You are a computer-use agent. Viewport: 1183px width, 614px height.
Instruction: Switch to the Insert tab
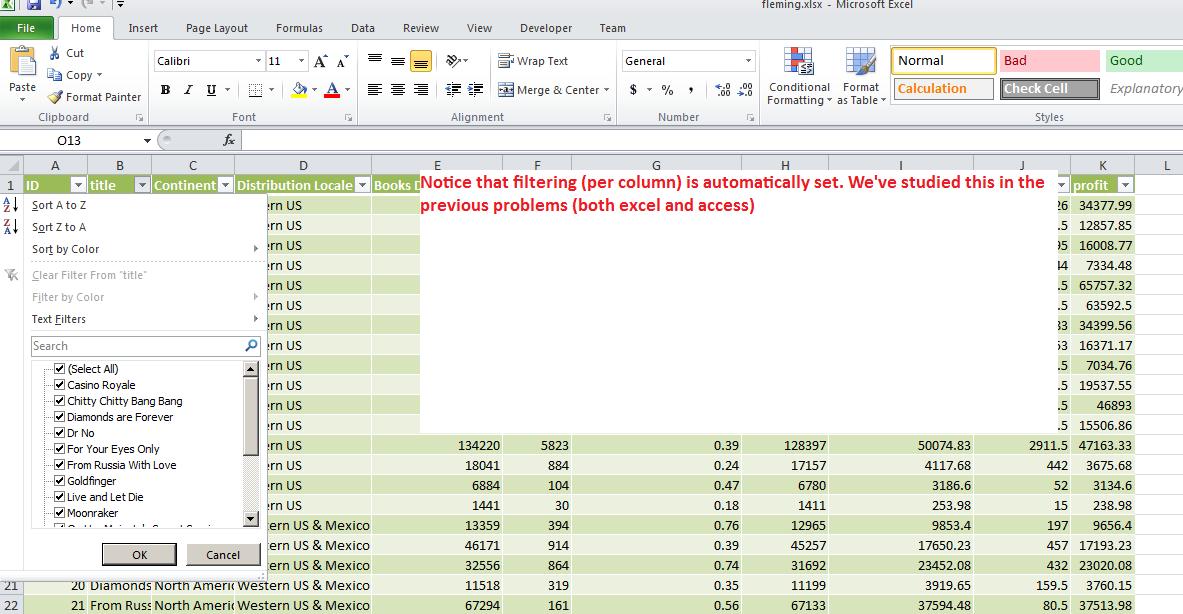pyautogui.click(x=143, y=28)
